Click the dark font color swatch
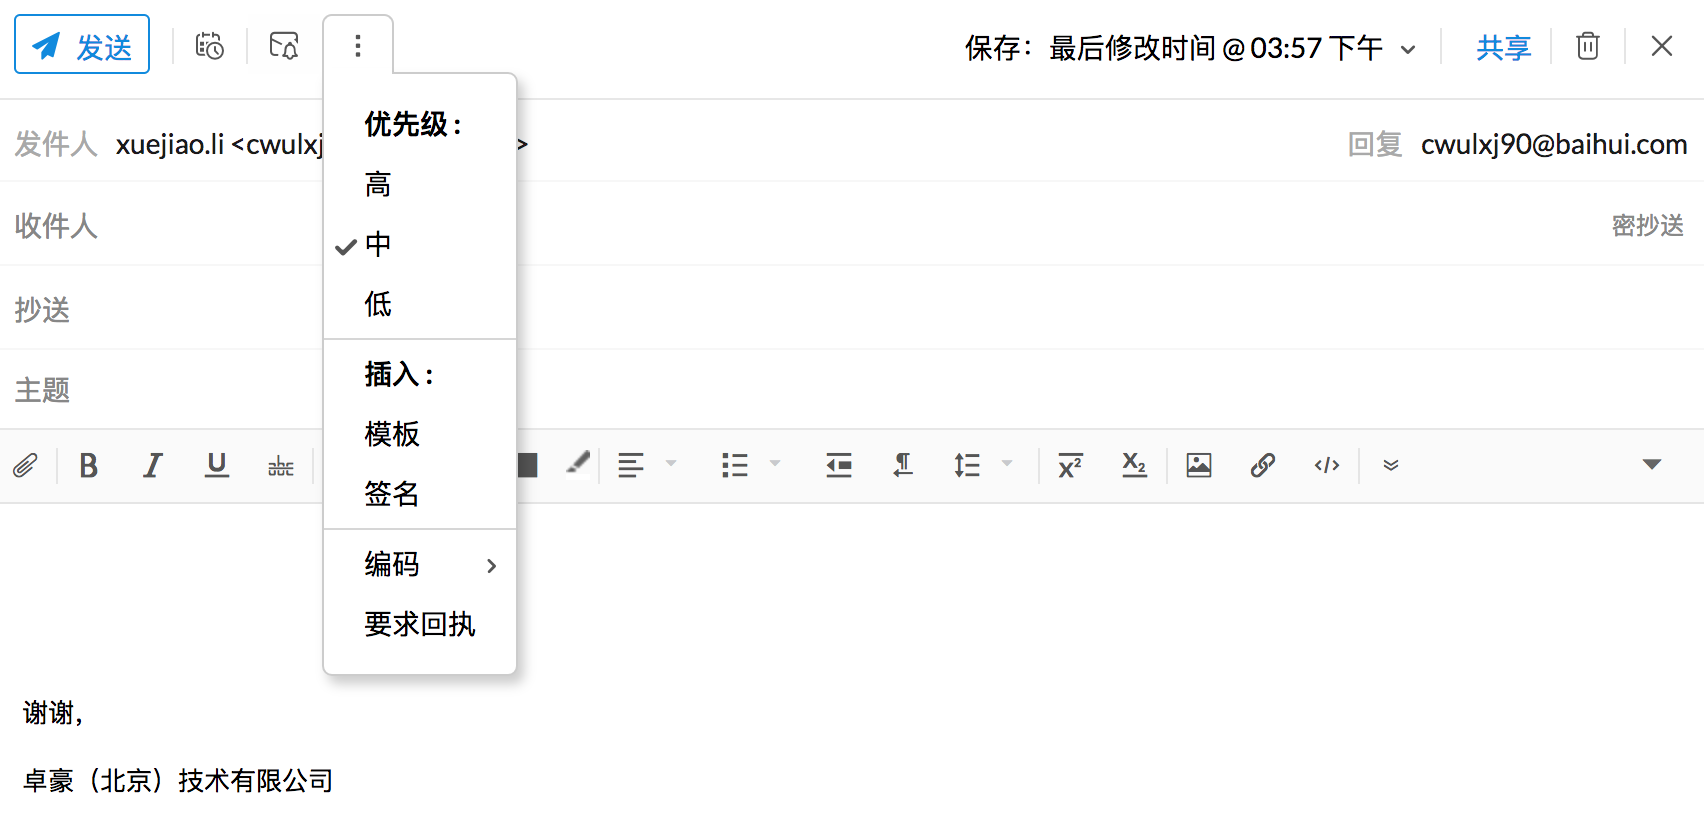The width and height of the screenshot is (1704, 816). (528, 465)
